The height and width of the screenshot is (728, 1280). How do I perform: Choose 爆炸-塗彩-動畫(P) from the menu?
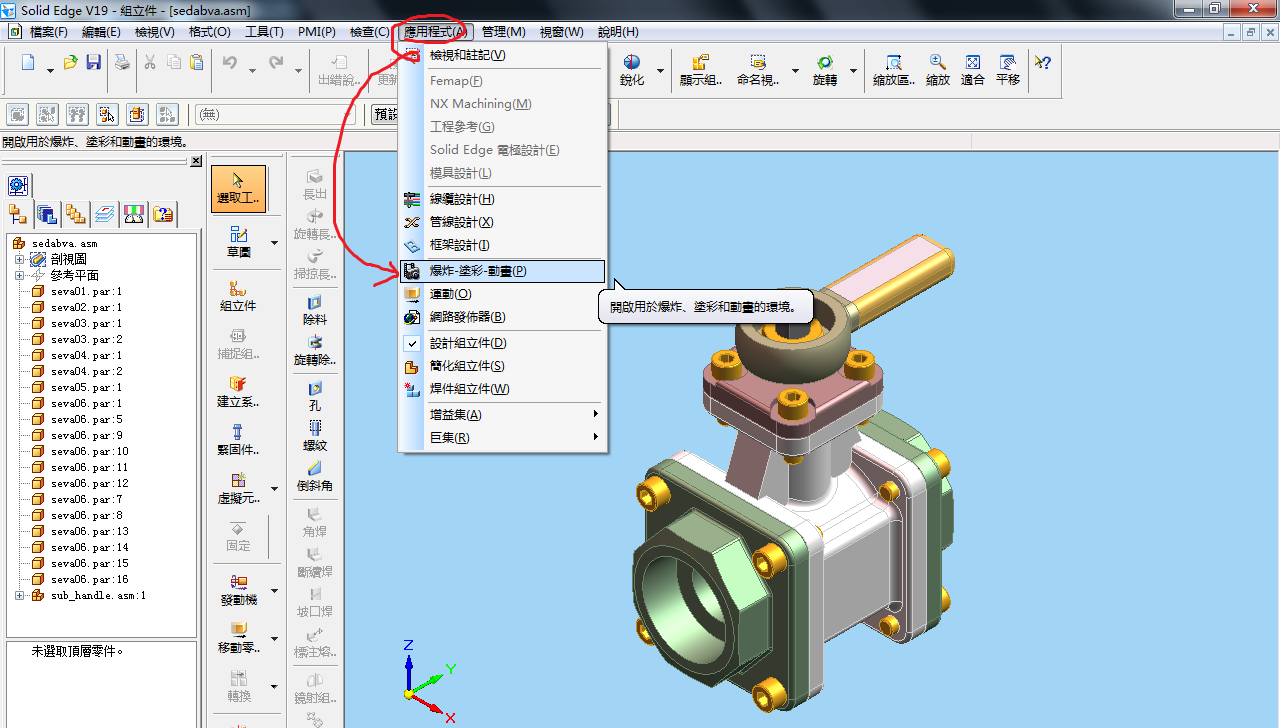point(502,271)
